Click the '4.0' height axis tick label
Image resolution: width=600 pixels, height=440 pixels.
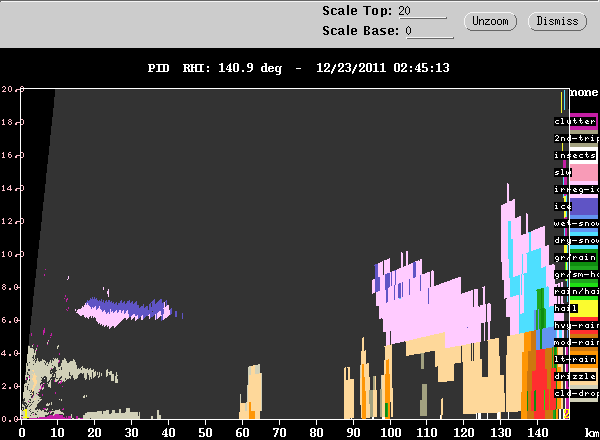(9, 353)
